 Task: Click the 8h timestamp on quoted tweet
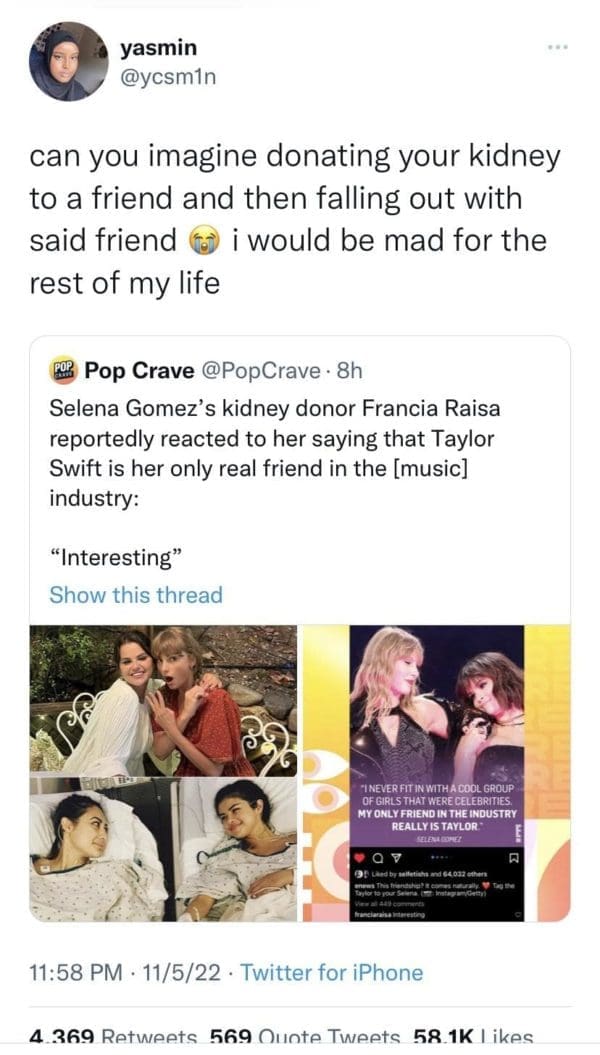[x=346, y=371]
